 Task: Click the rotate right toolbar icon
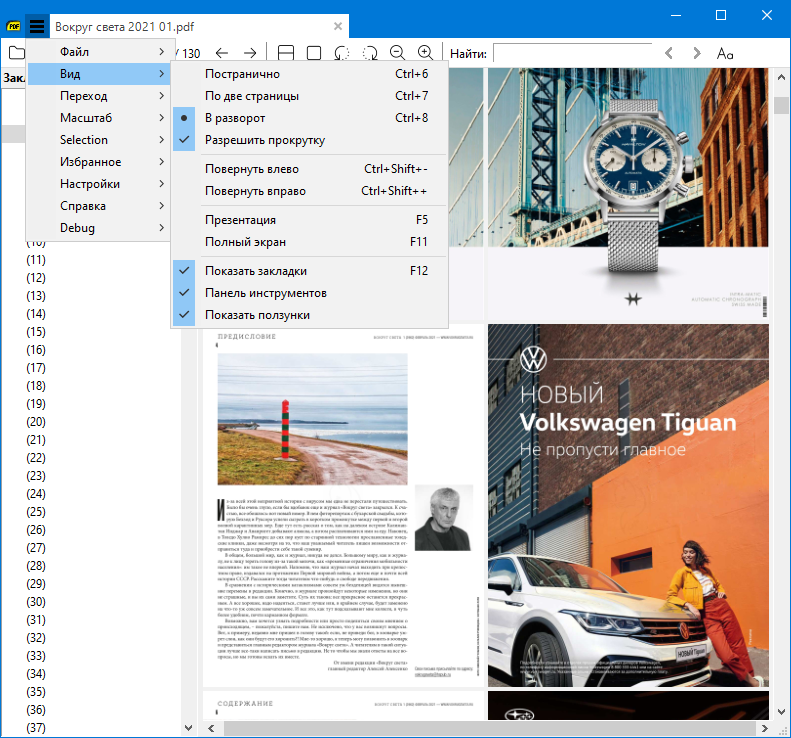370,52
